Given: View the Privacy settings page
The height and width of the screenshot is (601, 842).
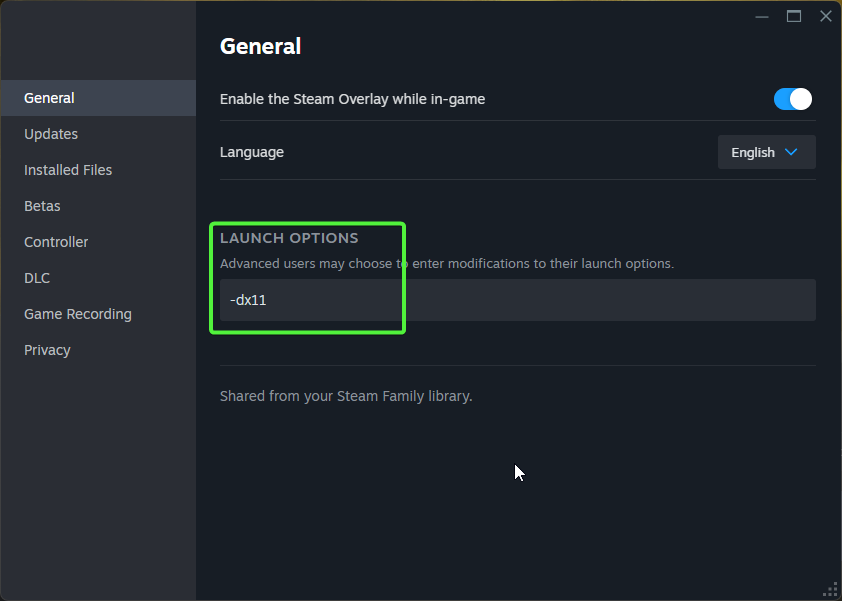Looking at the screenshot, I should pos(46,349).
